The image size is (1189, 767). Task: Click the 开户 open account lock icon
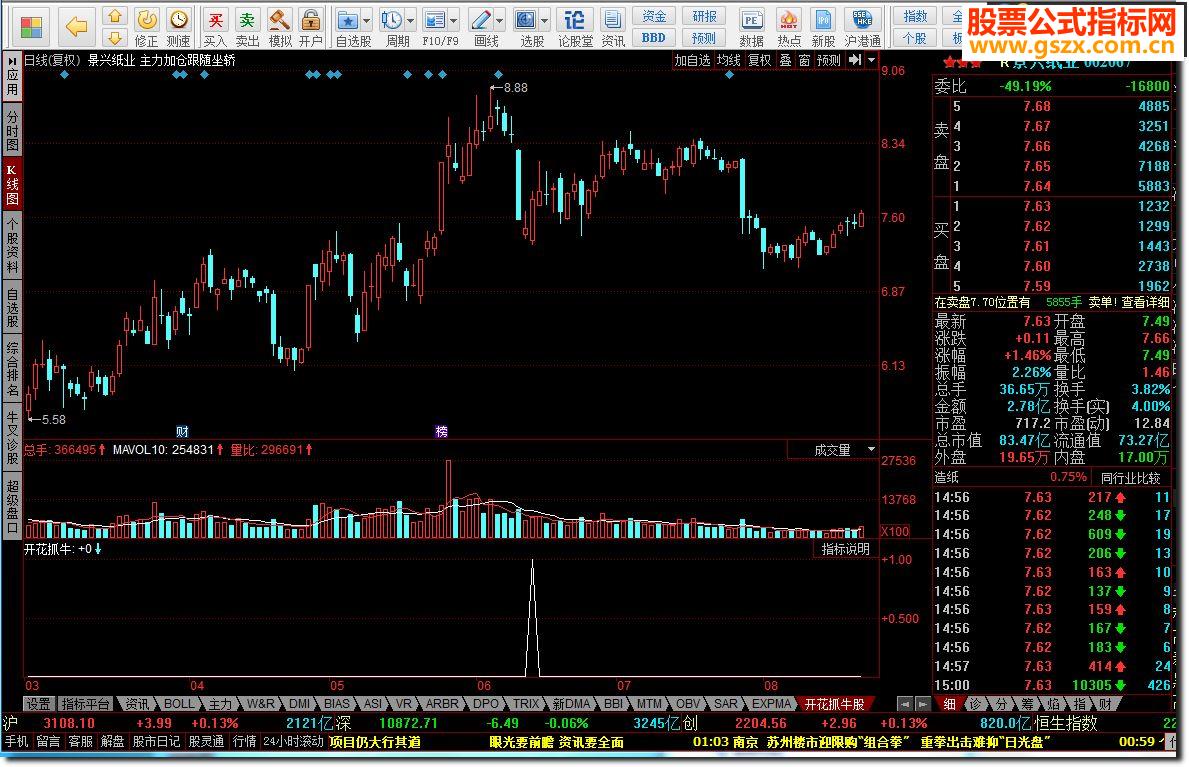[x=310, y=27]
